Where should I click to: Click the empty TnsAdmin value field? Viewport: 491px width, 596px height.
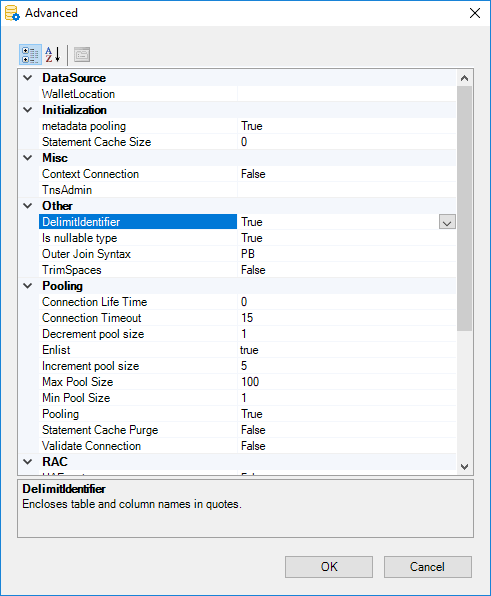click(347, 190)
